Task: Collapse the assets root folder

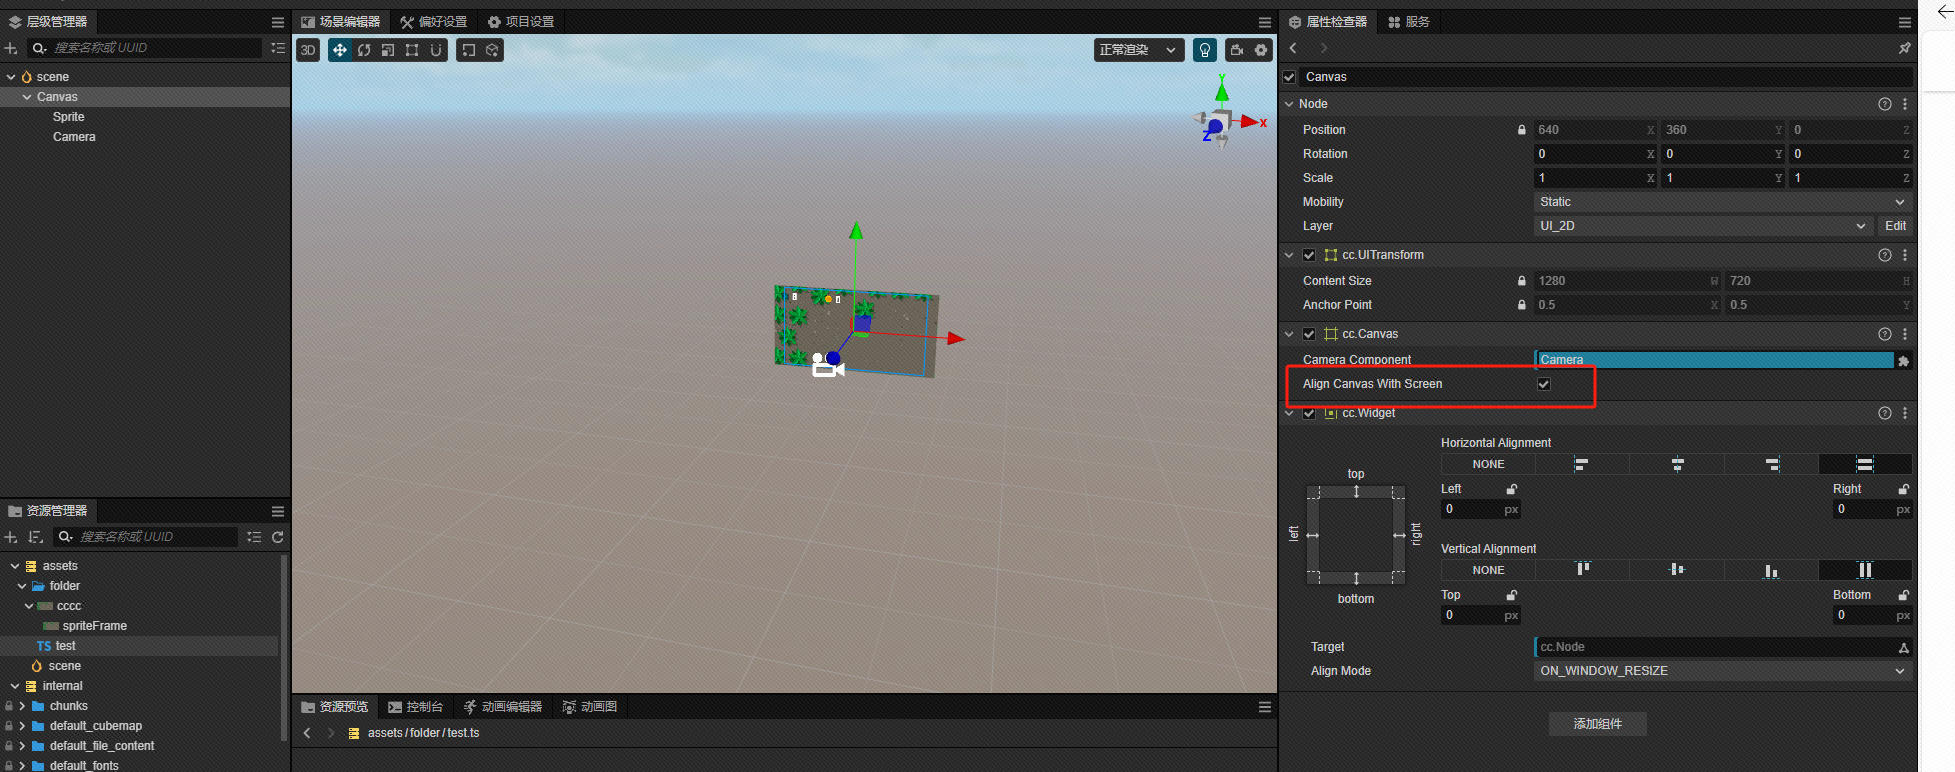Action: (x=15, y=566)
